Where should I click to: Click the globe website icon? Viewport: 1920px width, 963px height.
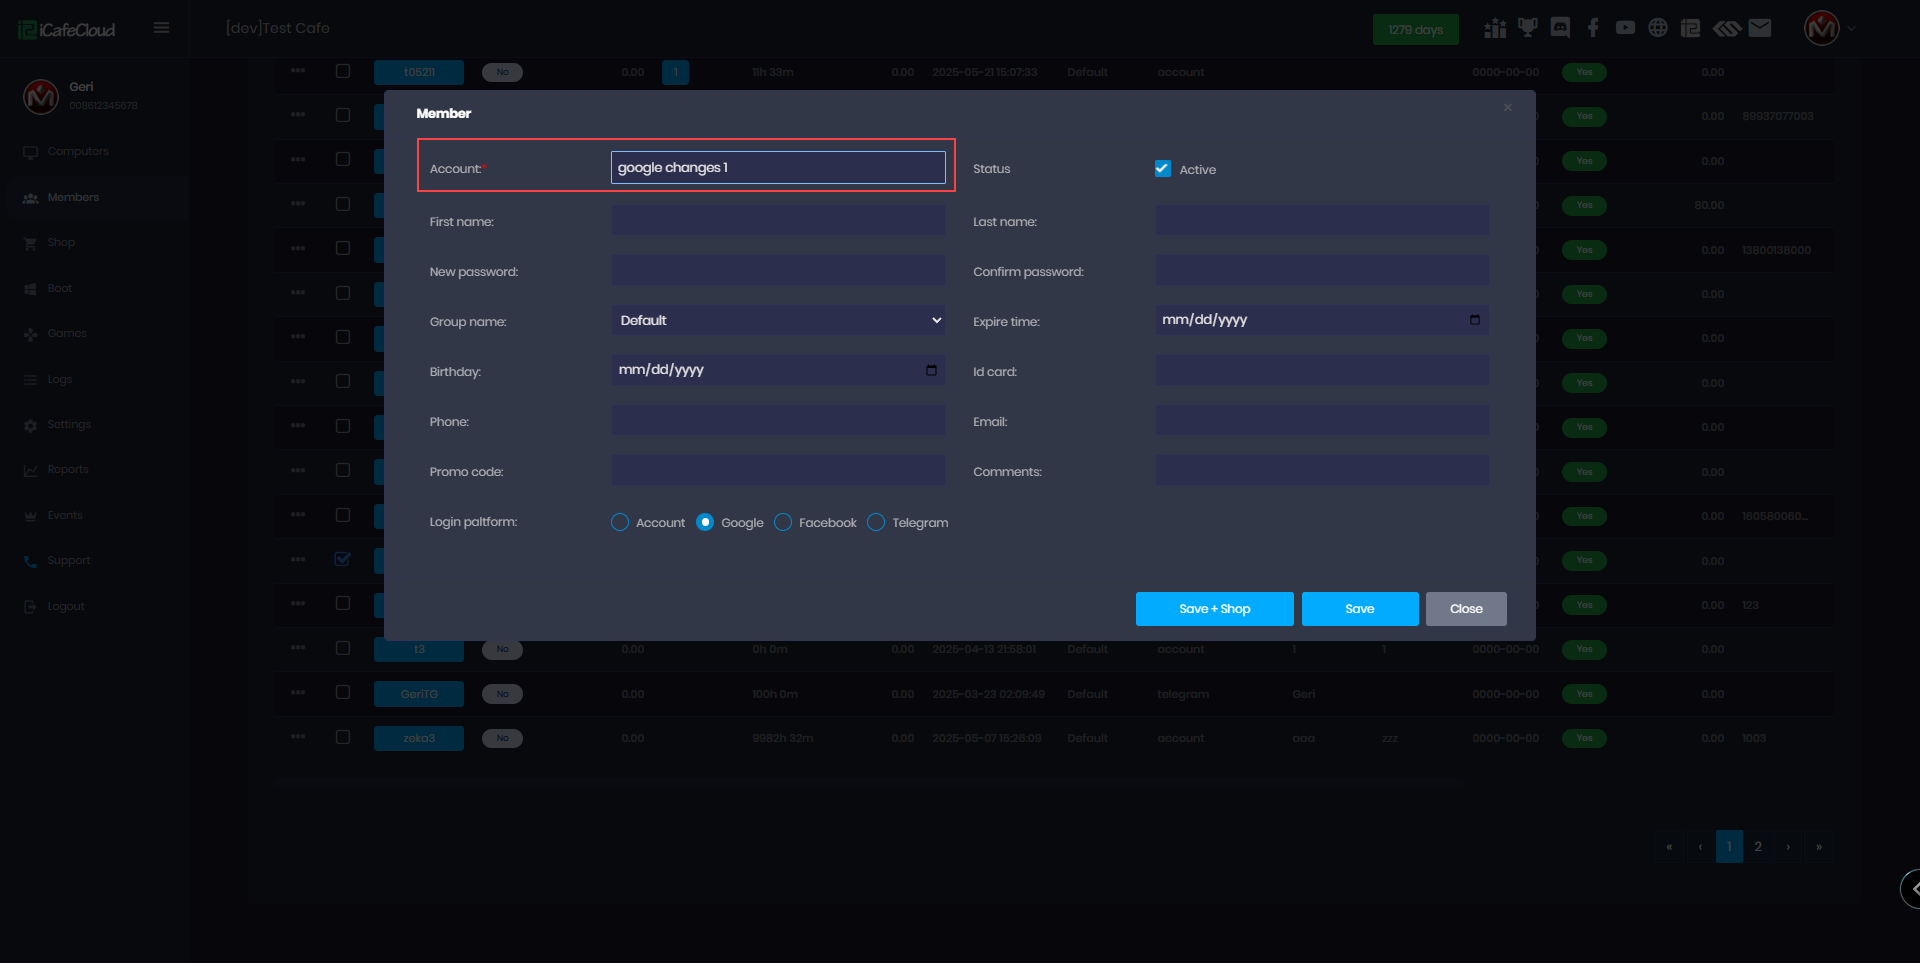tap(1658, 28)
